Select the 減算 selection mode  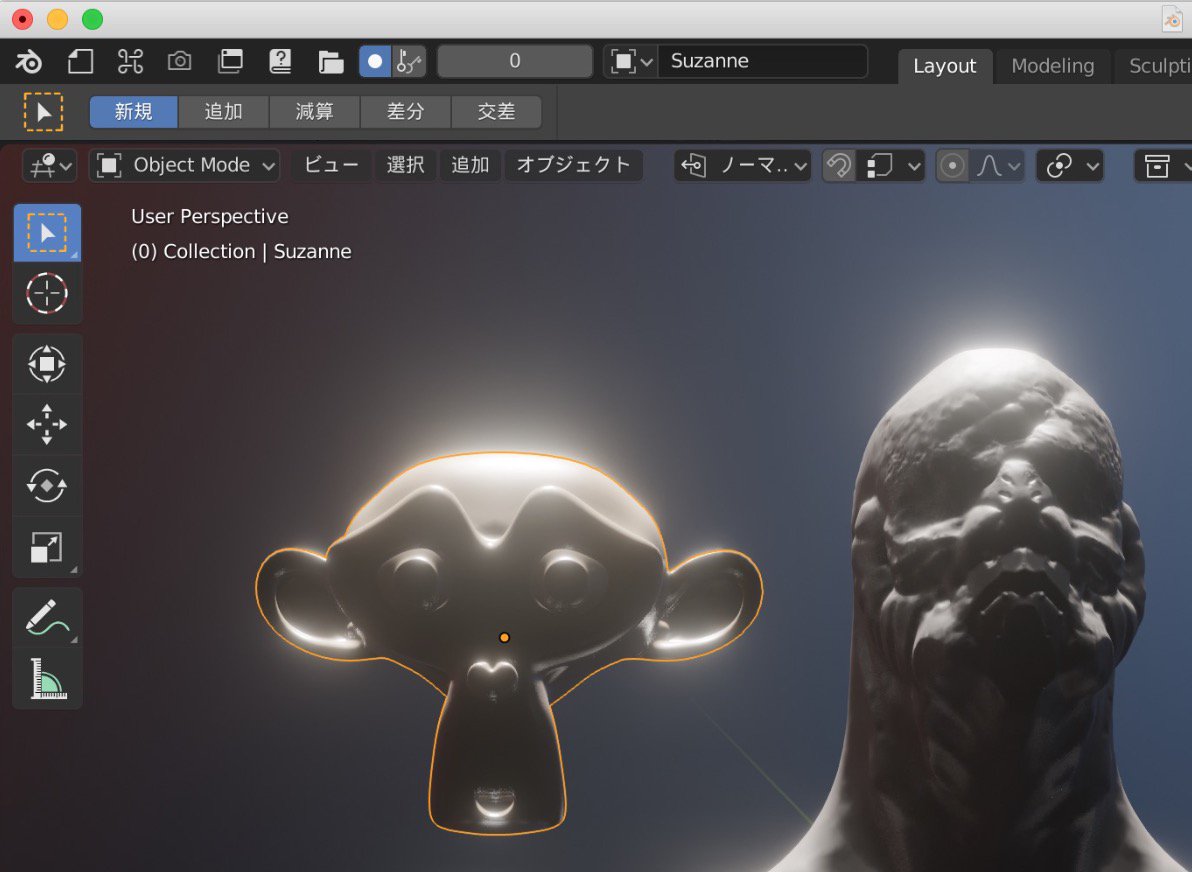point(315,112)
